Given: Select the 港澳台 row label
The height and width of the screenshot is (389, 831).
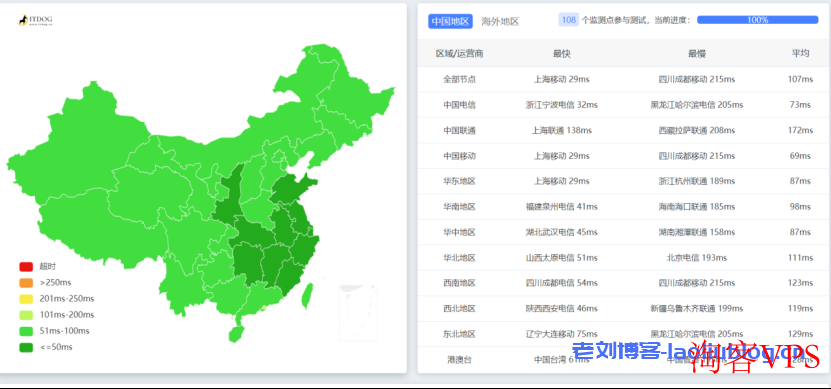Looking at the screenshot, I should (459, 360).
